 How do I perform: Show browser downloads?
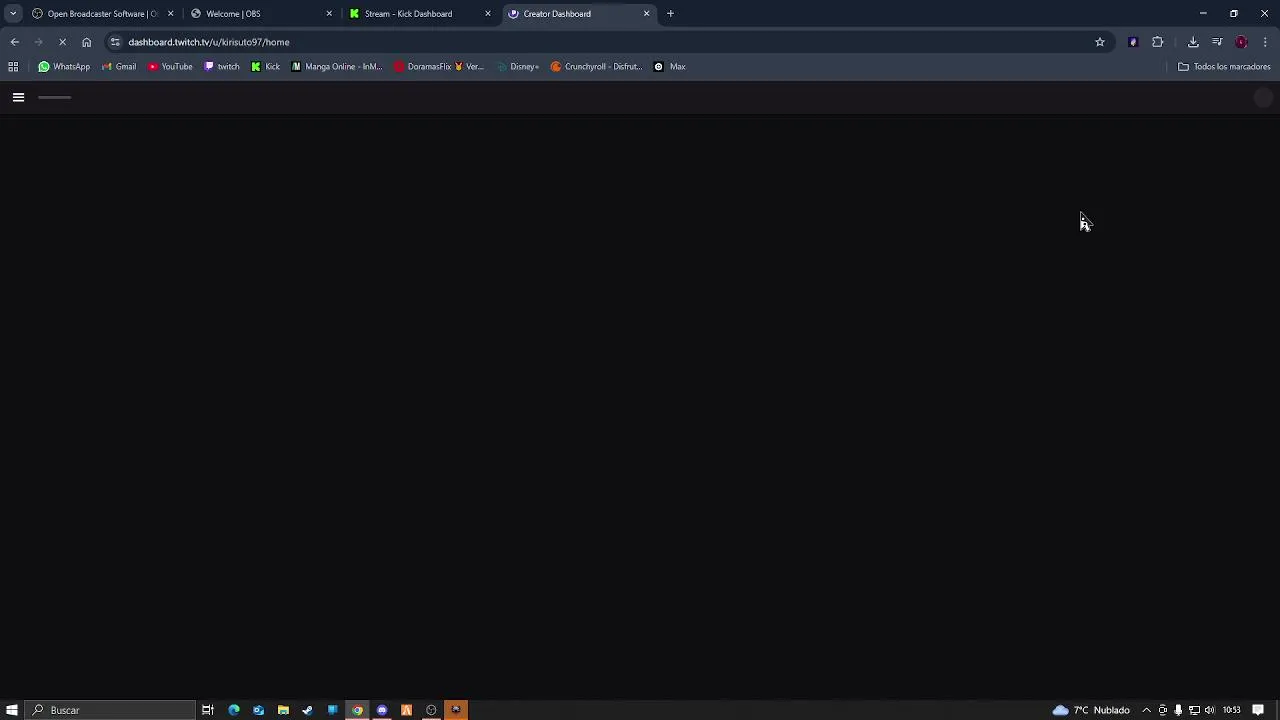[1193, 42]
